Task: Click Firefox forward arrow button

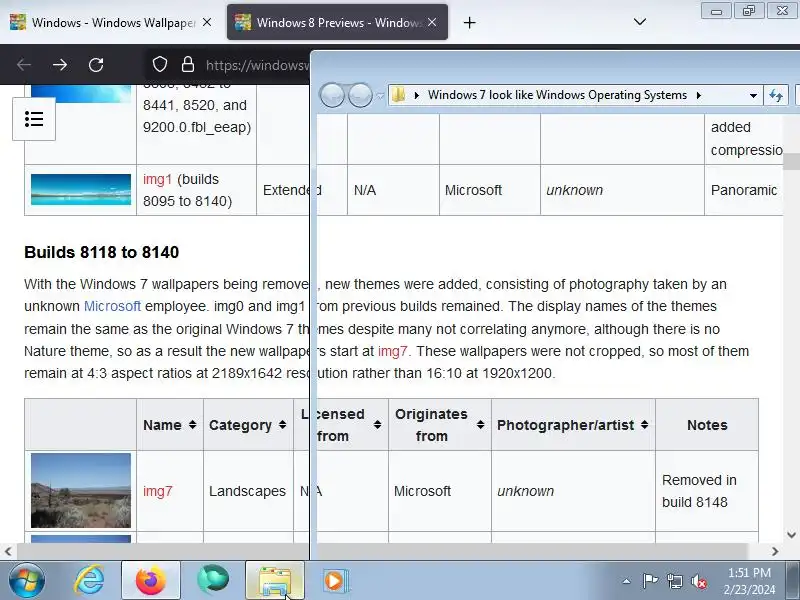Action: pos(60,65)
